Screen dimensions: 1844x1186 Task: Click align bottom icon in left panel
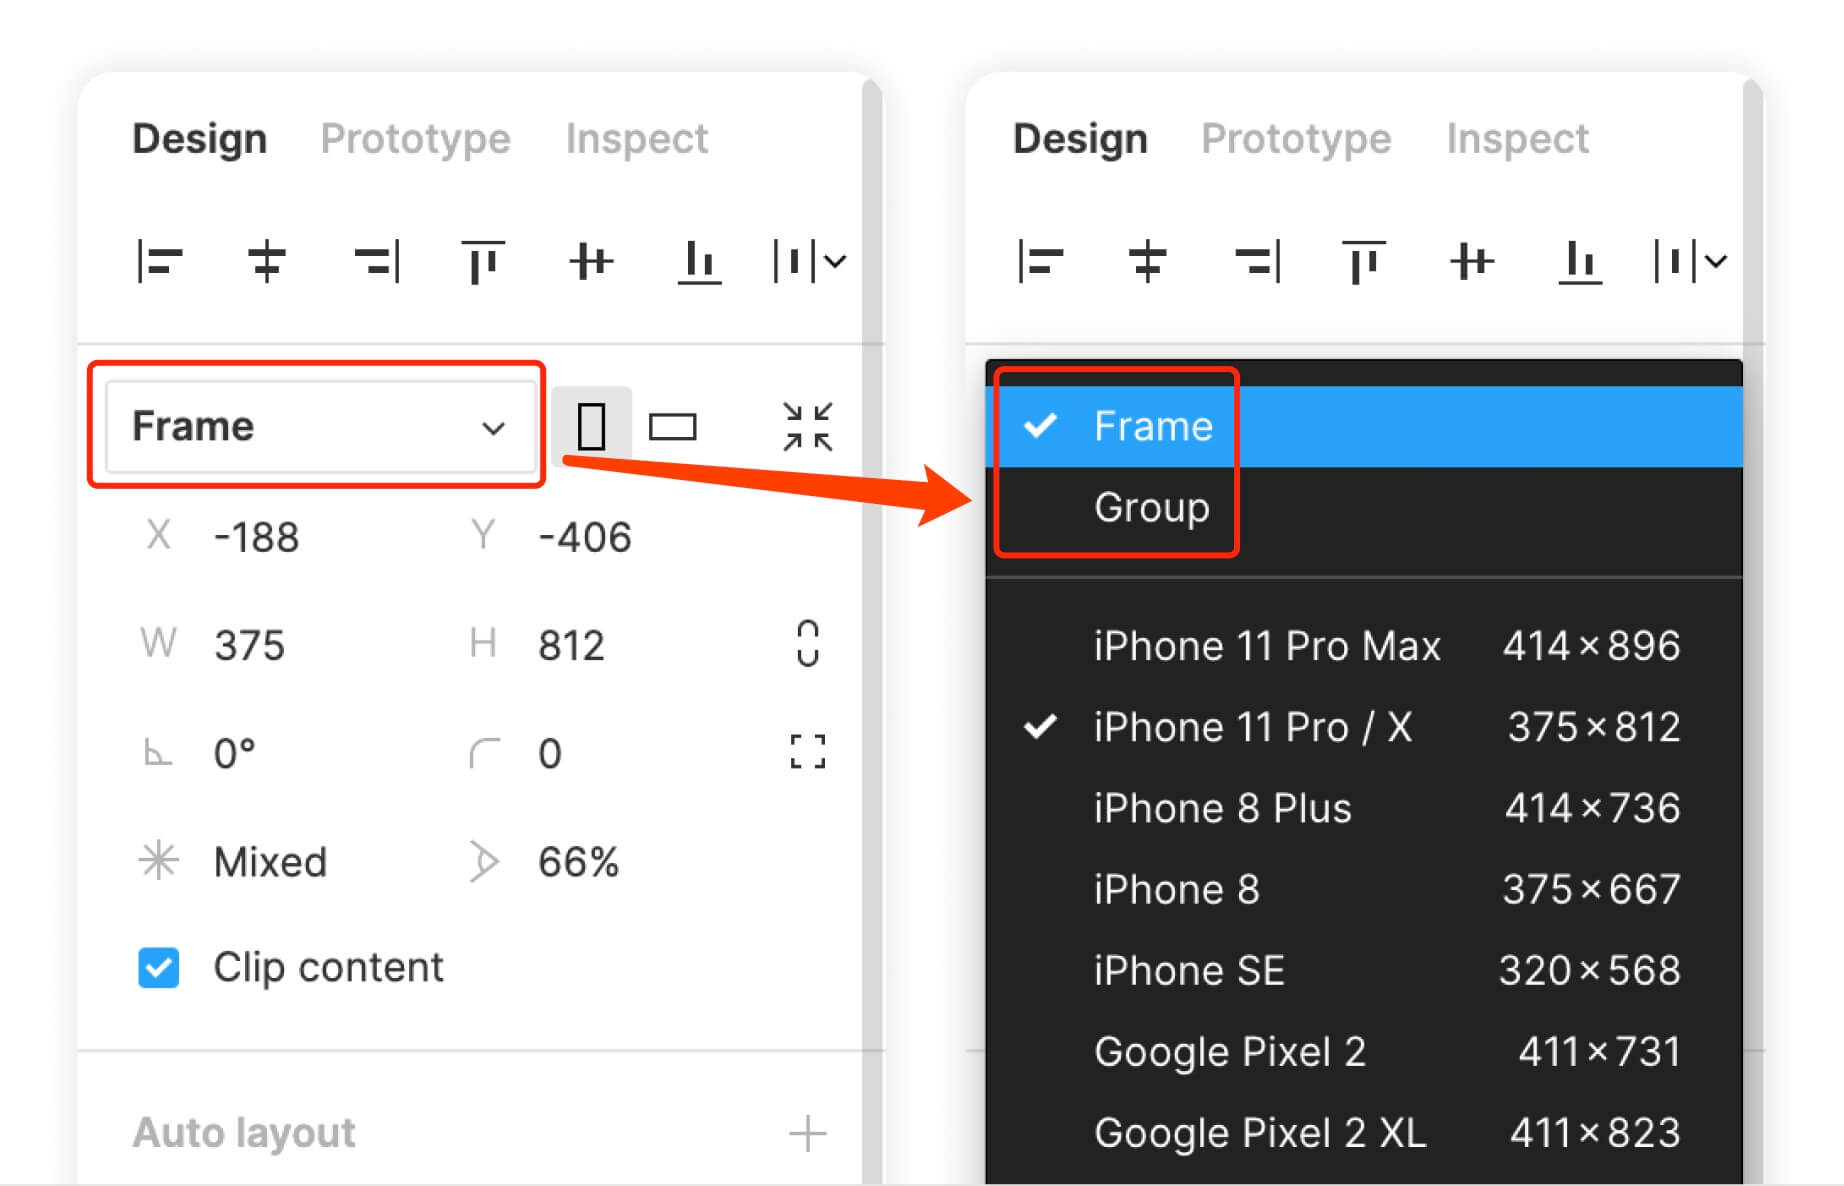[x=699, y=262]
